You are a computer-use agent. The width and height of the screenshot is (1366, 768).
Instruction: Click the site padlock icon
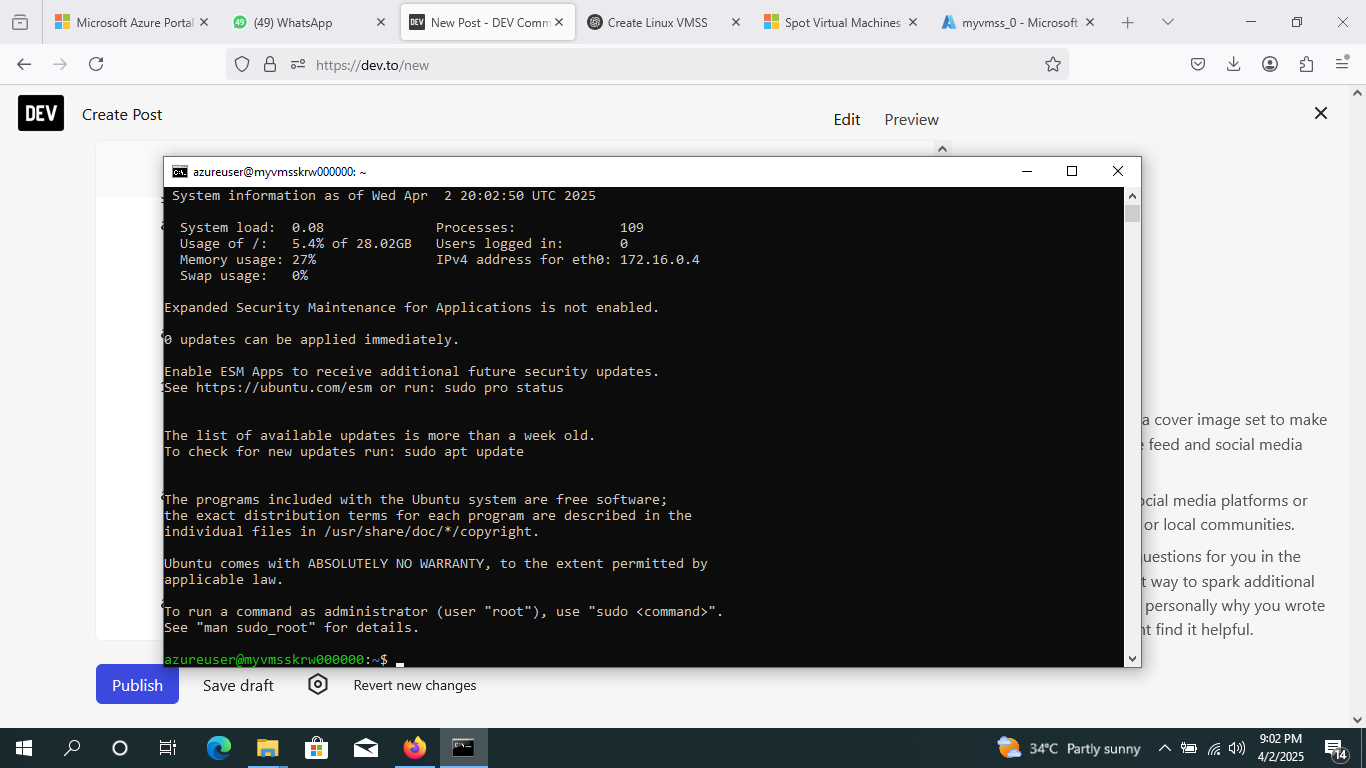click(269, 64)
